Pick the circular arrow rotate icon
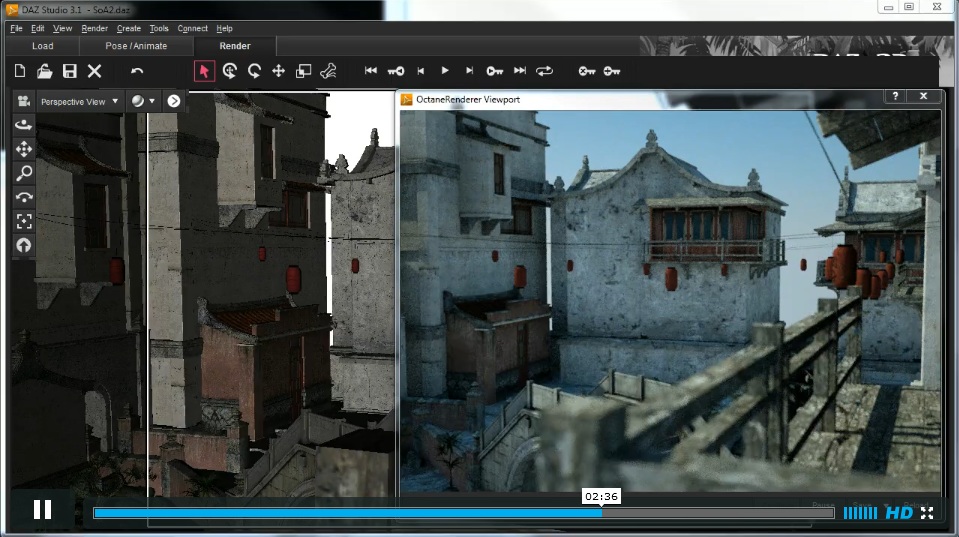The width and height of the screenshot is (959, 537). point(254,71)
